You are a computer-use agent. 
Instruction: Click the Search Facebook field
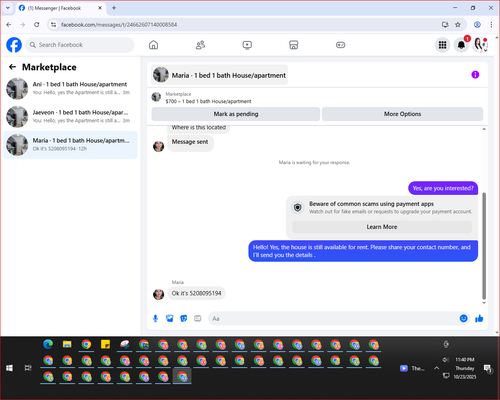point(80,45)
